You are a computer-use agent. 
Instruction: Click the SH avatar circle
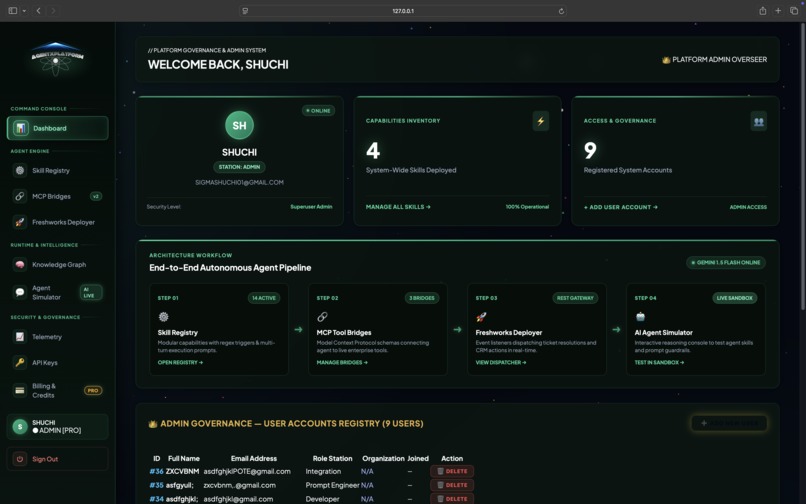(239, 125)
